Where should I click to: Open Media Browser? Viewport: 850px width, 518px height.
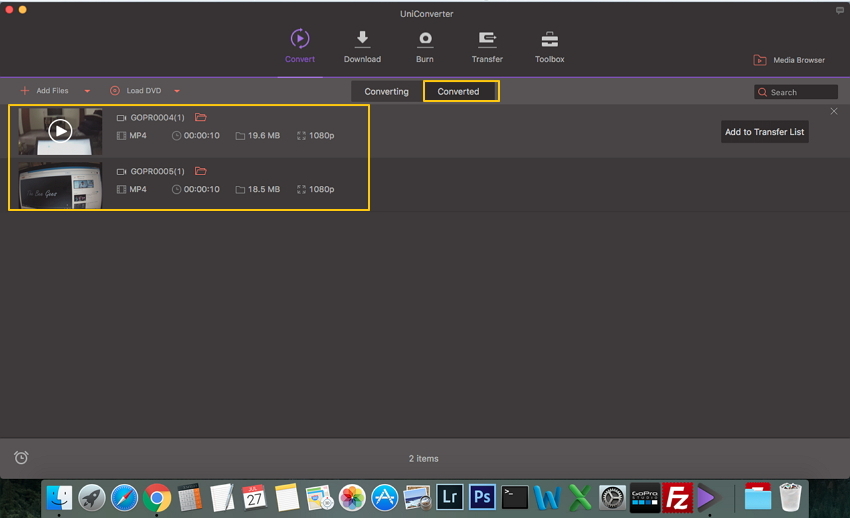pyautogui.click(x=789, y=60)
